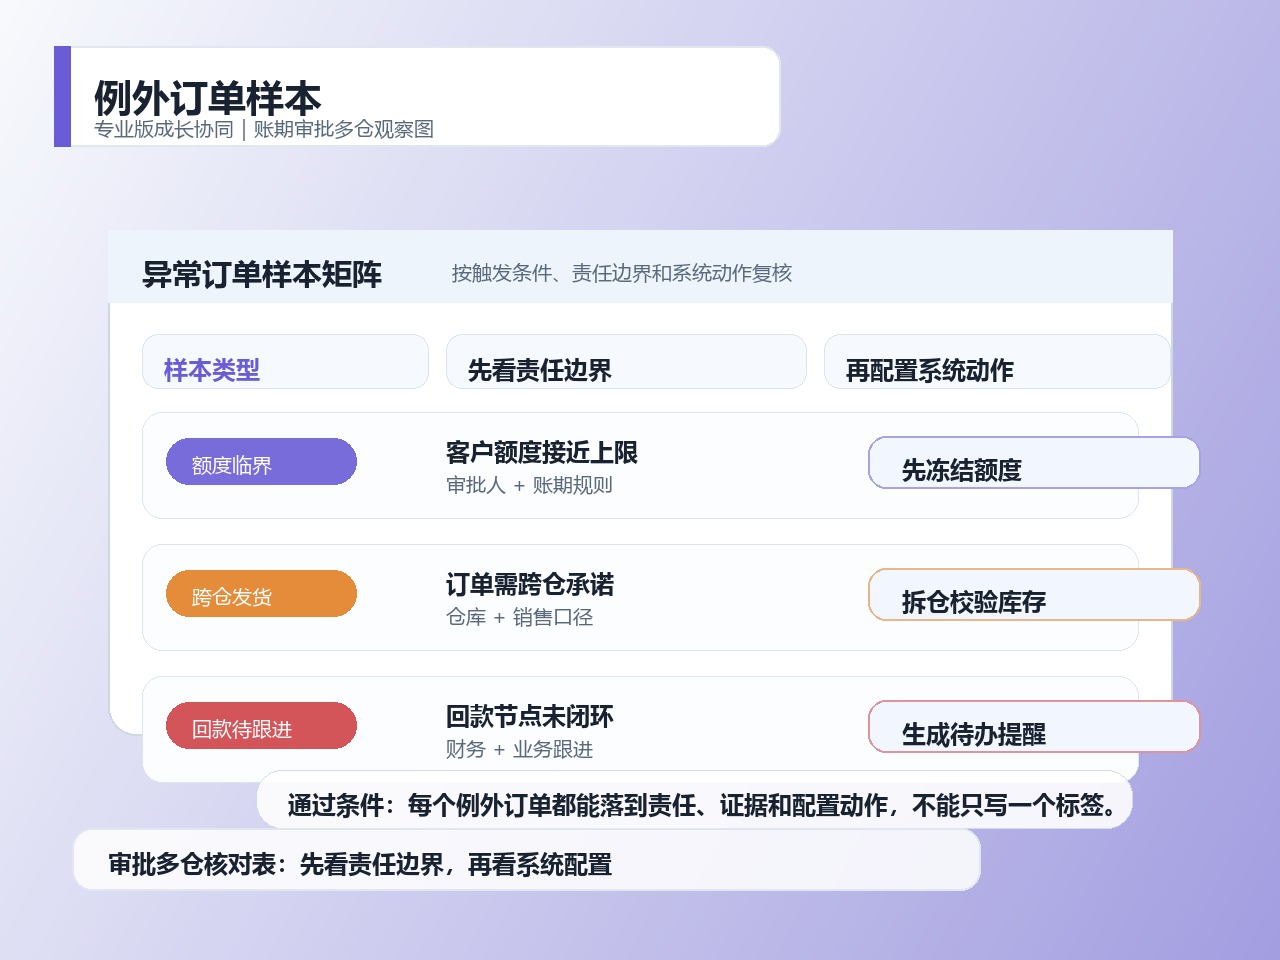This screenshot has width=1280, height=960.
Task: Select the red 回款待跟进 tag
Action: point(261,726)
